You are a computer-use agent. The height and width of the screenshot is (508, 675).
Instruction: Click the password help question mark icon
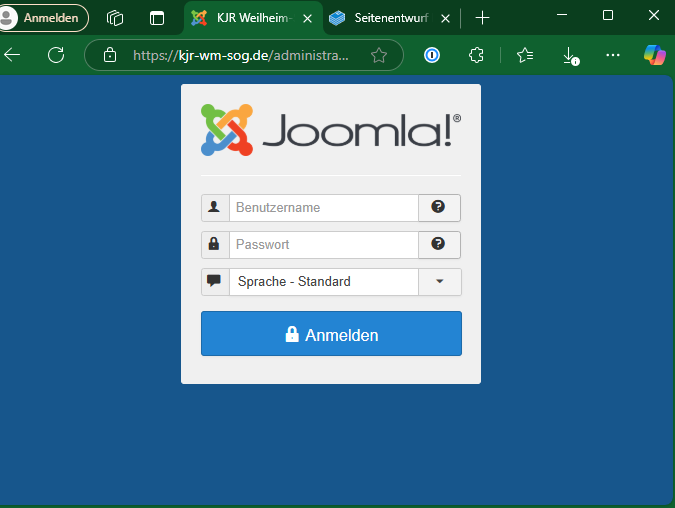[x=438, y=244]
